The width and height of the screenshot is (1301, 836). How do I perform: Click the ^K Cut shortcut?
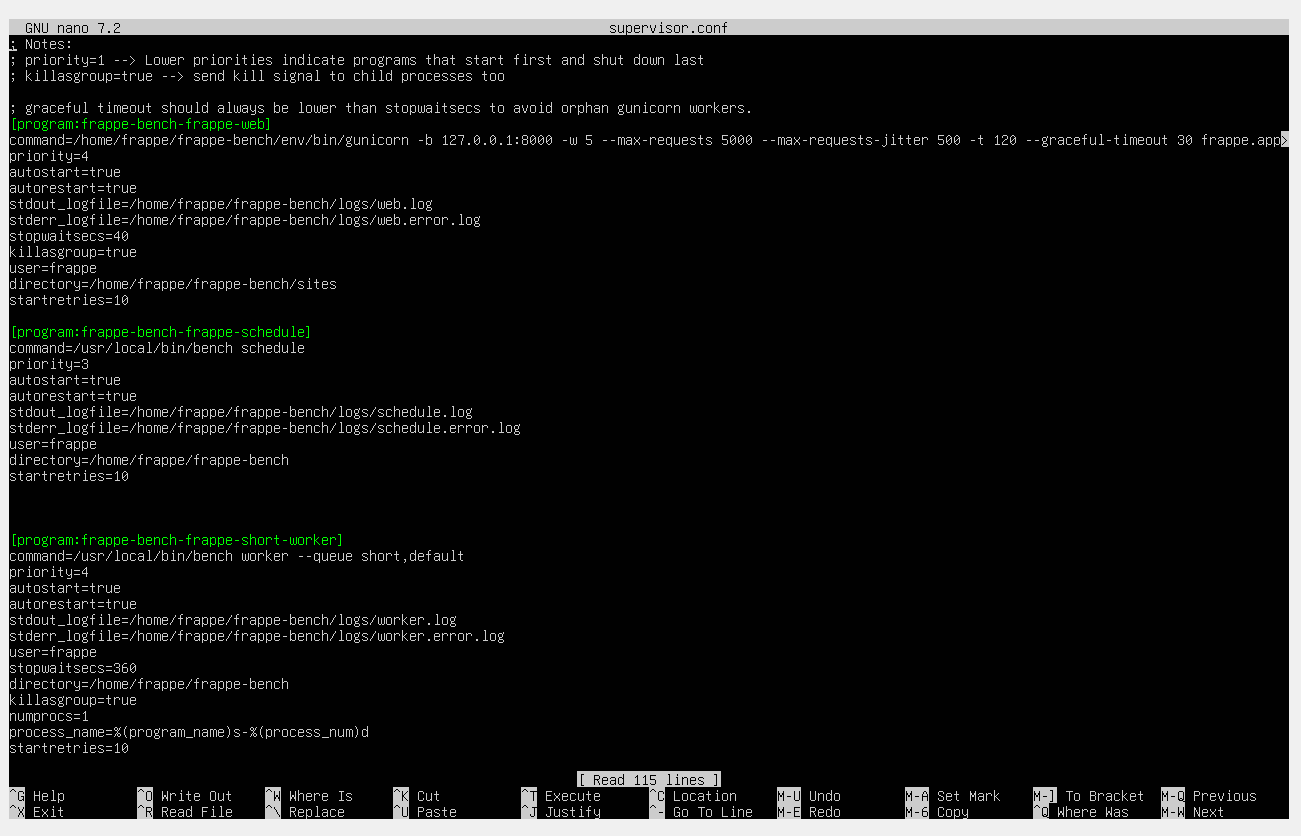pos(417,796)
